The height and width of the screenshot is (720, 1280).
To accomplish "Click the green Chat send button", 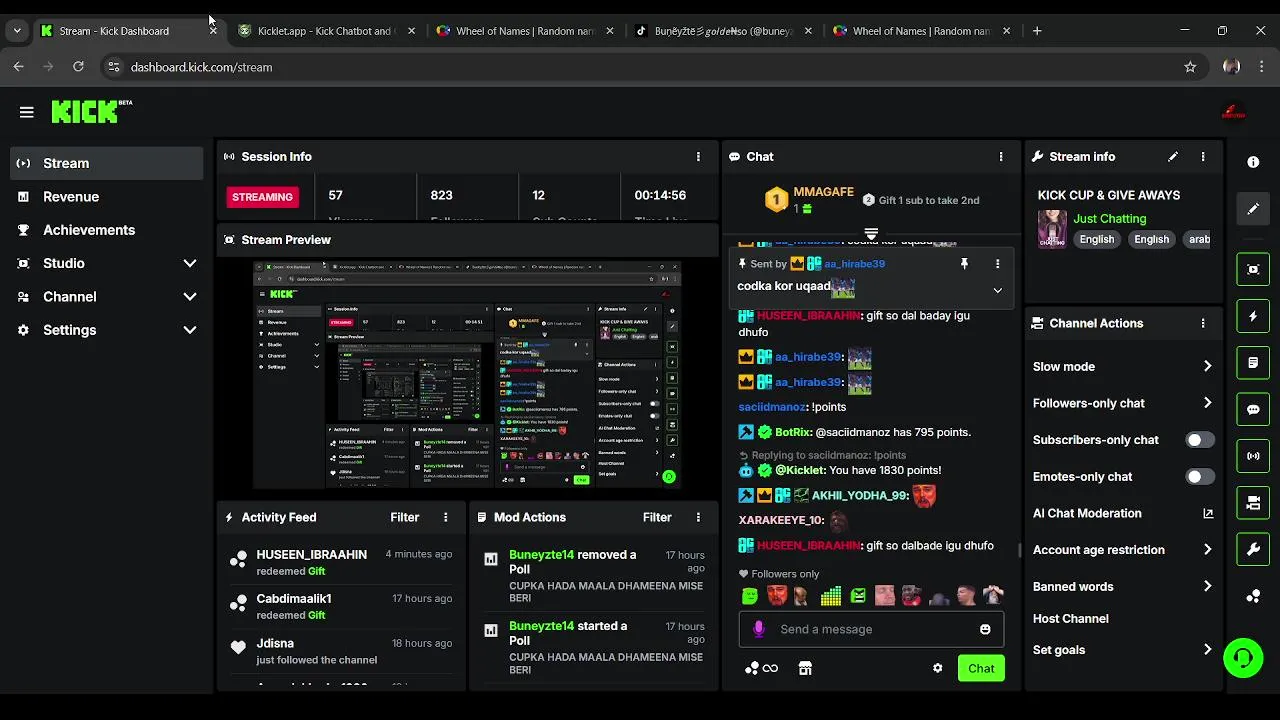I will (981, 668).
